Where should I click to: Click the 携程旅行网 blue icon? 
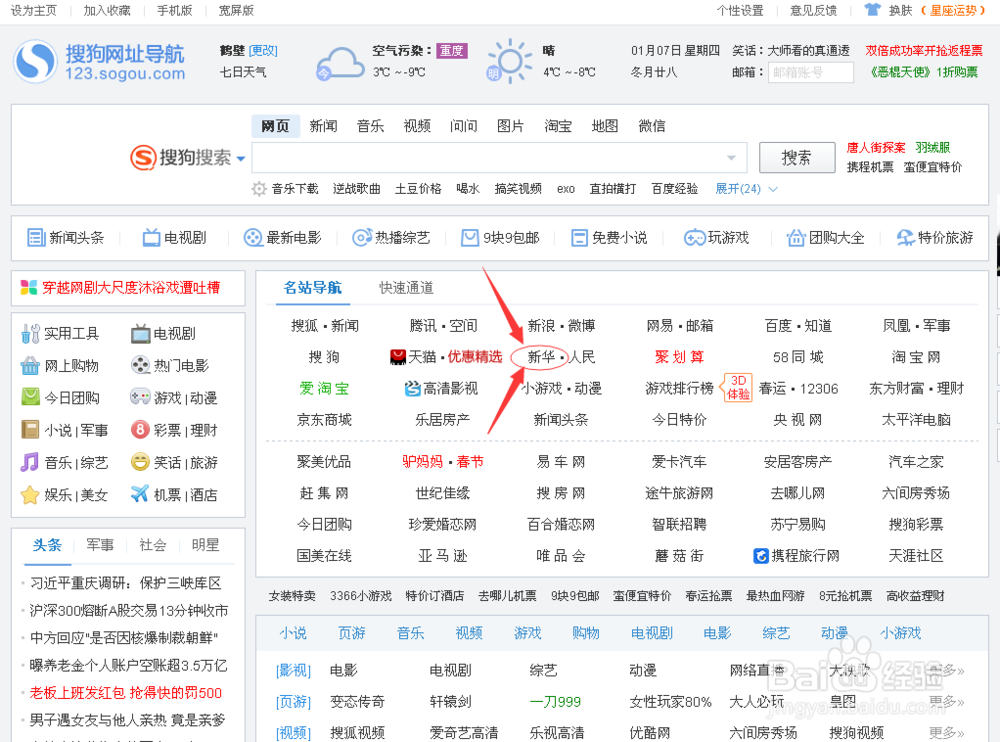tap(761, 556)
